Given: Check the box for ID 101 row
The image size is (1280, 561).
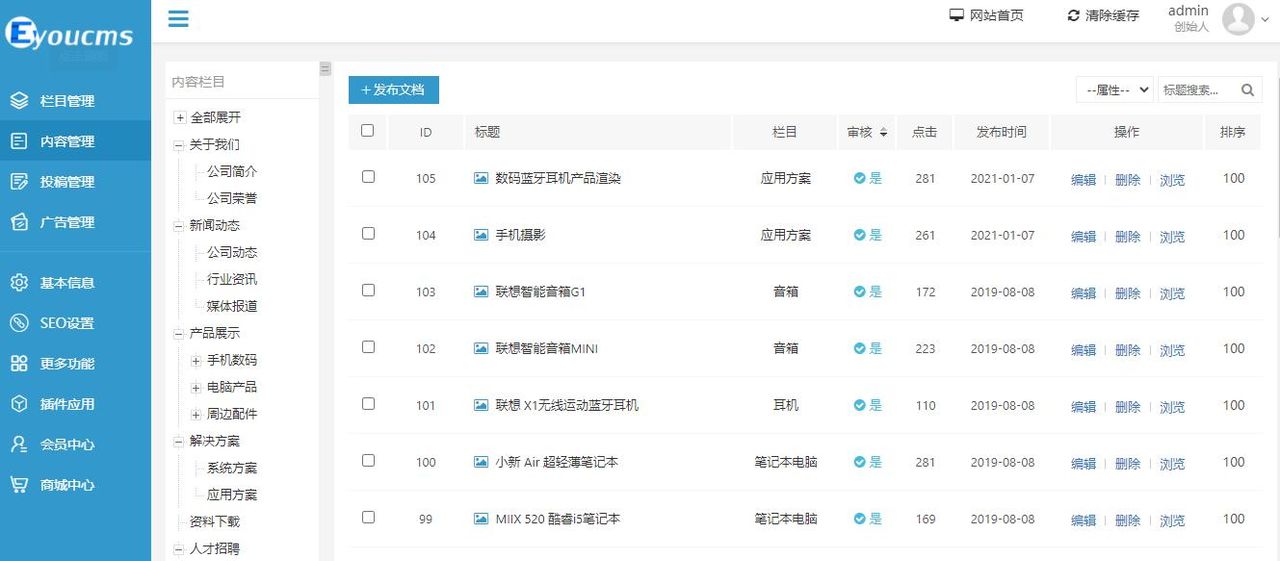Looking at the screenshot, I should coord(368,404).
